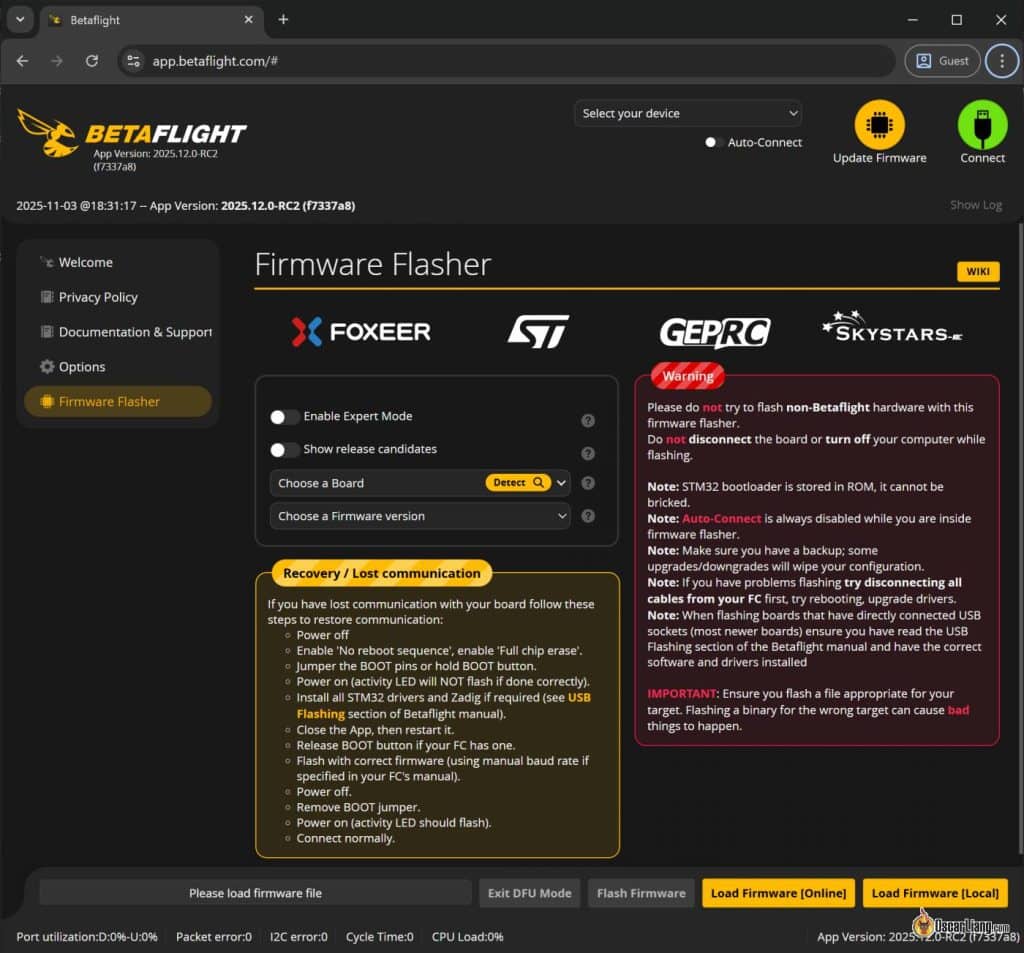This screenshot has width=1024, height=953.
Task: Click Load Firmware [Local] button
Action: pos(935,893)
